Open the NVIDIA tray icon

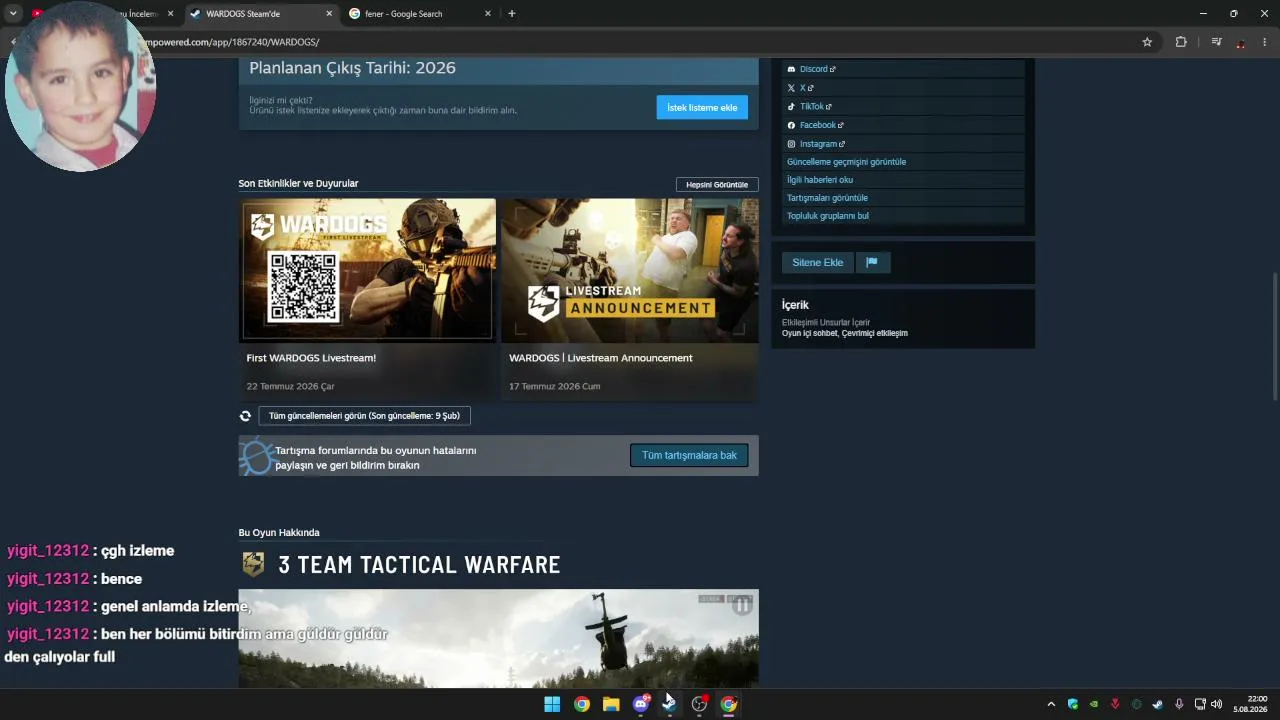pos(1094,704)
